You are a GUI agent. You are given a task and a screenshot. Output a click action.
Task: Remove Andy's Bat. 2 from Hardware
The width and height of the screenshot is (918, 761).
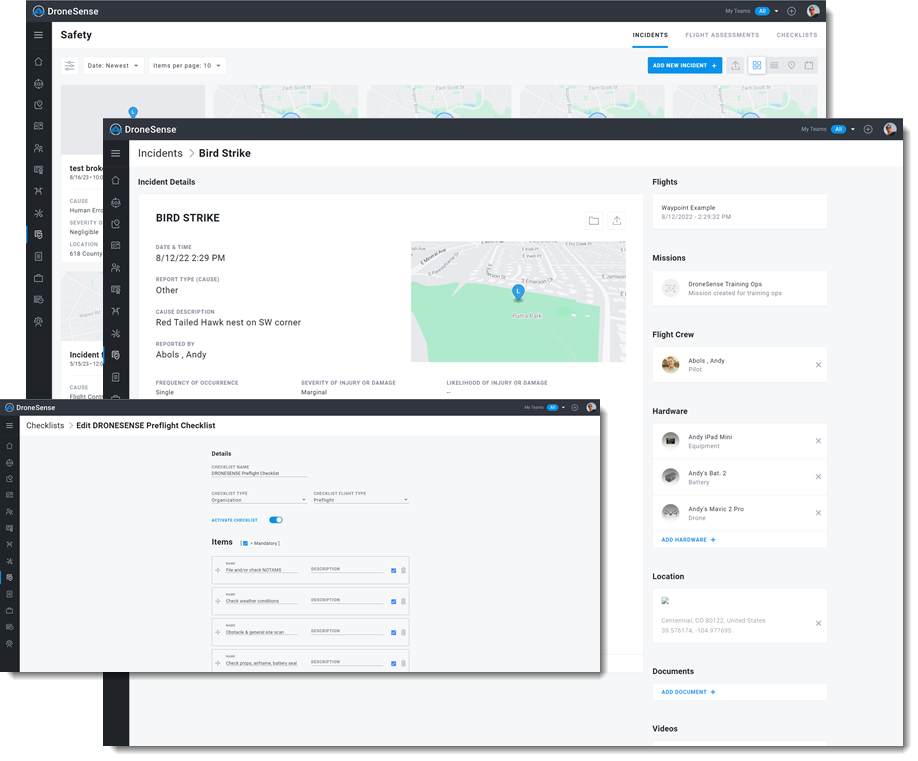(818, 477)
